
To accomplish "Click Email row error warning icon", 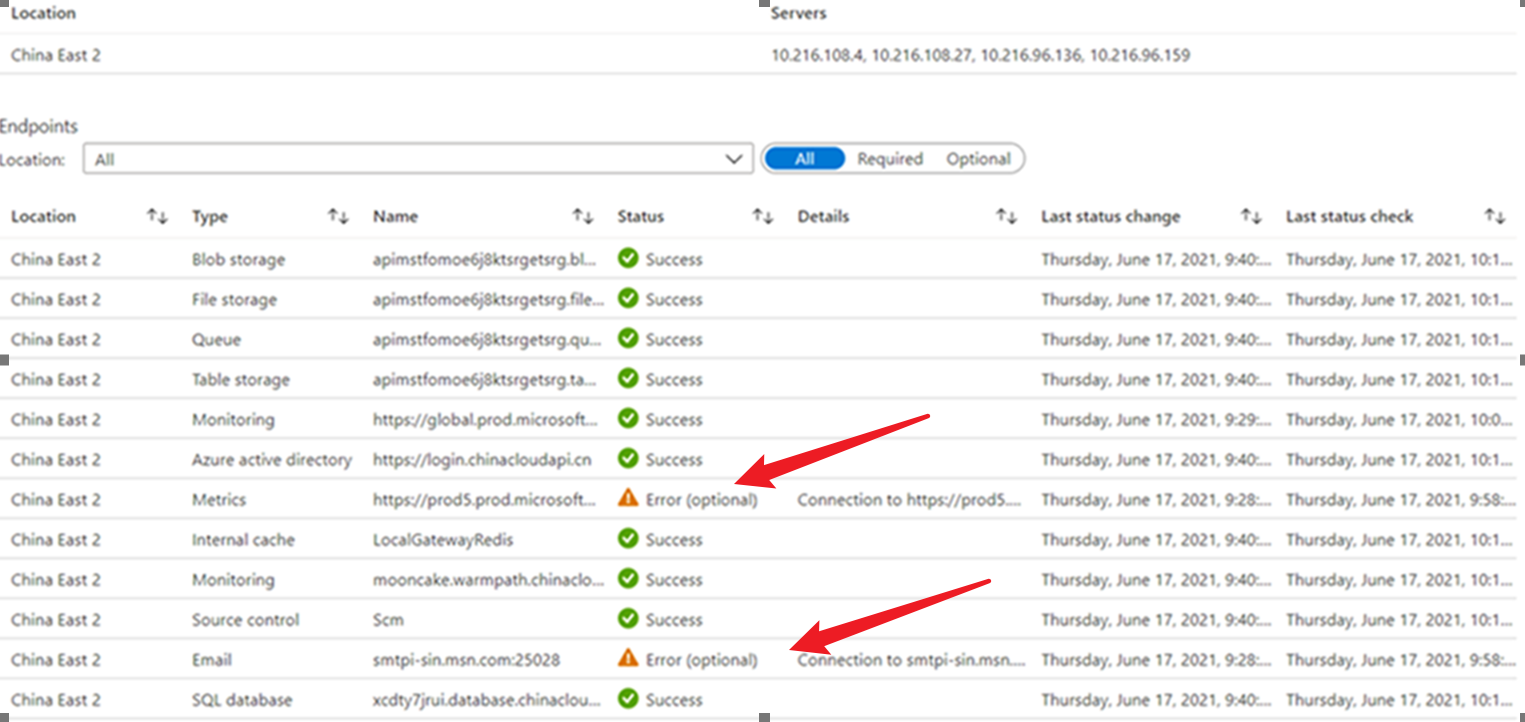I will tap(628, 658).
